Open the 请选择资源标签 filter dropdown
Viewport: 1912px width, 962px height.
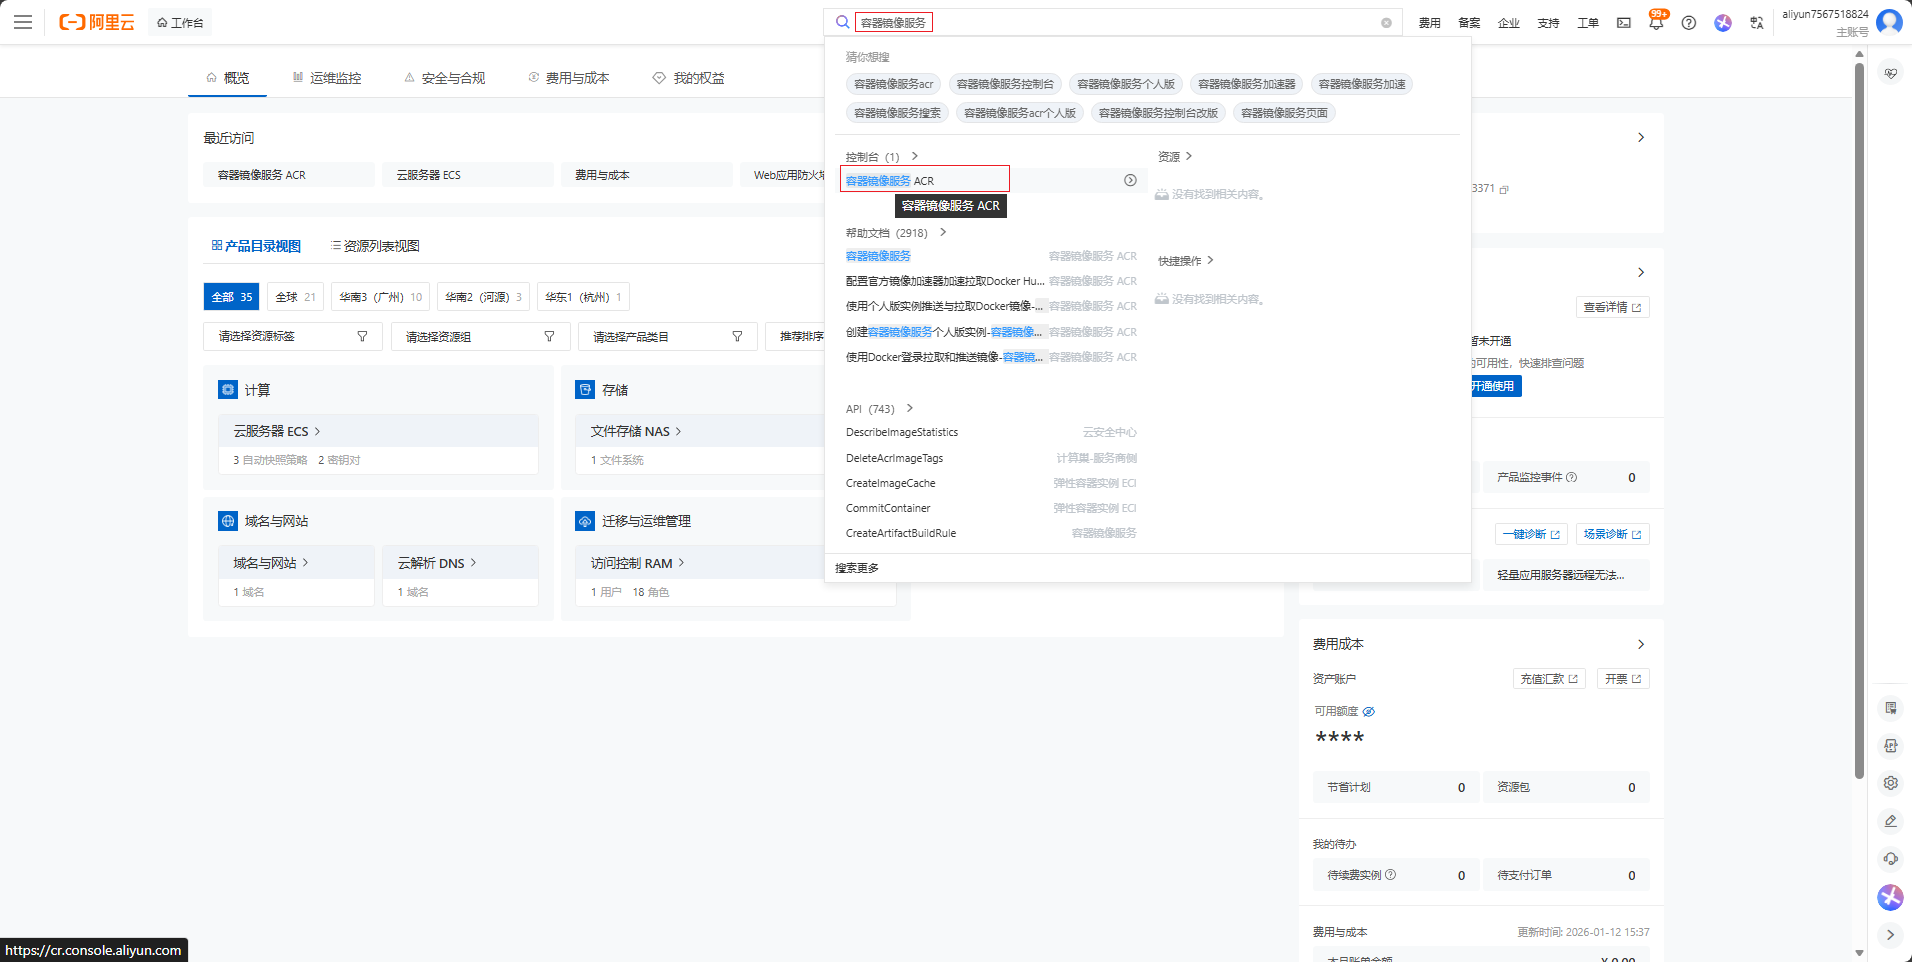[x=293, y=337]
